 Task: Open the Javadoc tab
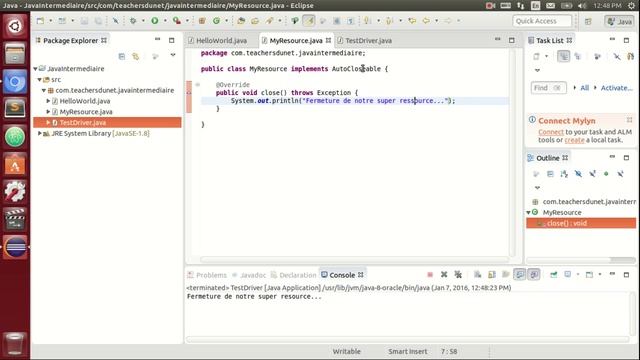(253, 275)
